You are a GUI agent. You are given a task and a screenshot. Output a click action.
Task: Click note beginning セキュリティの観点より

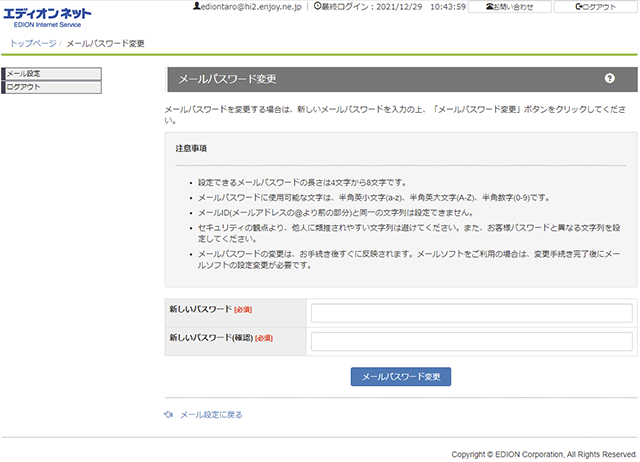pyautogui.click(x=409, y=233)
